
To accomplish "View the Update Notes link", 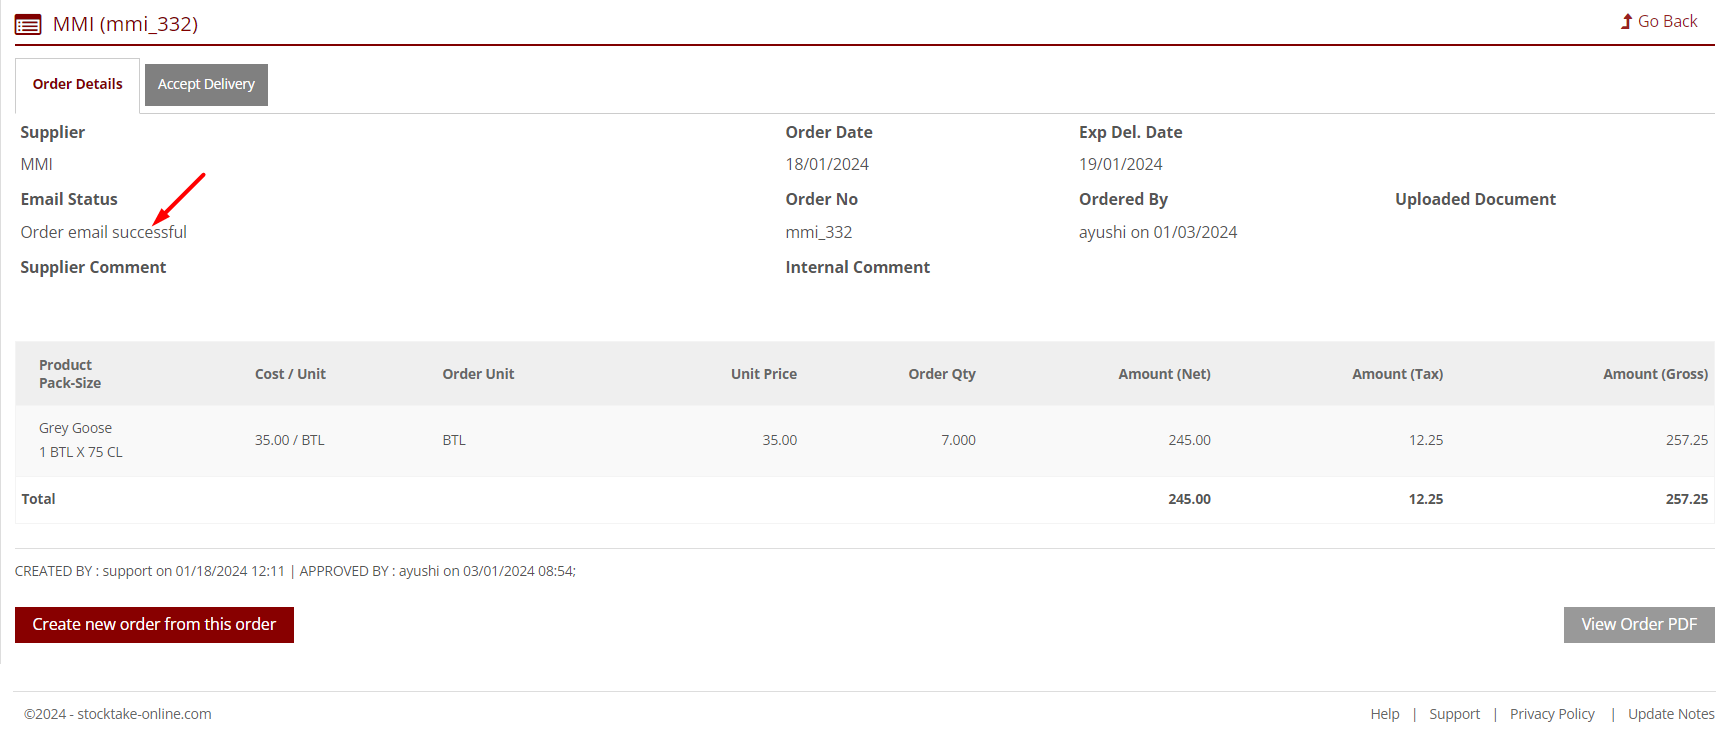I will click(x=1670, y=714).
